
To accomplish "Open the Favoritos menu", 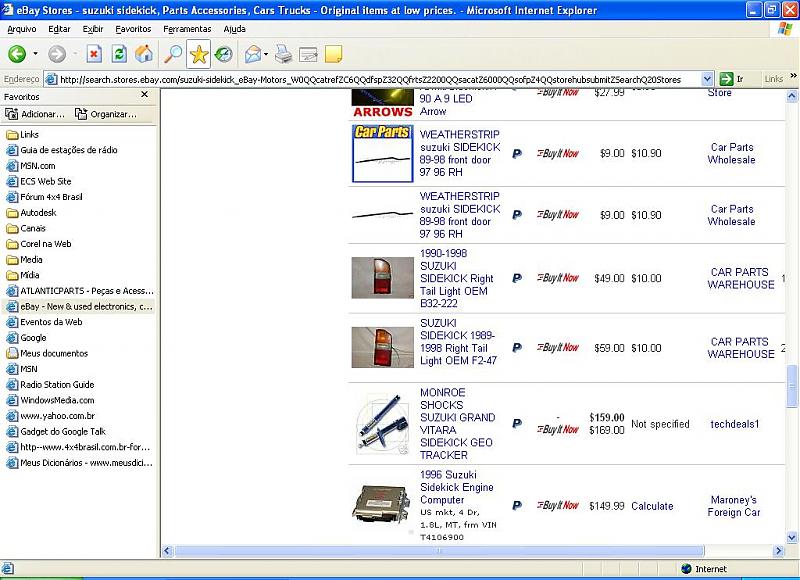I will pos(133,29).
